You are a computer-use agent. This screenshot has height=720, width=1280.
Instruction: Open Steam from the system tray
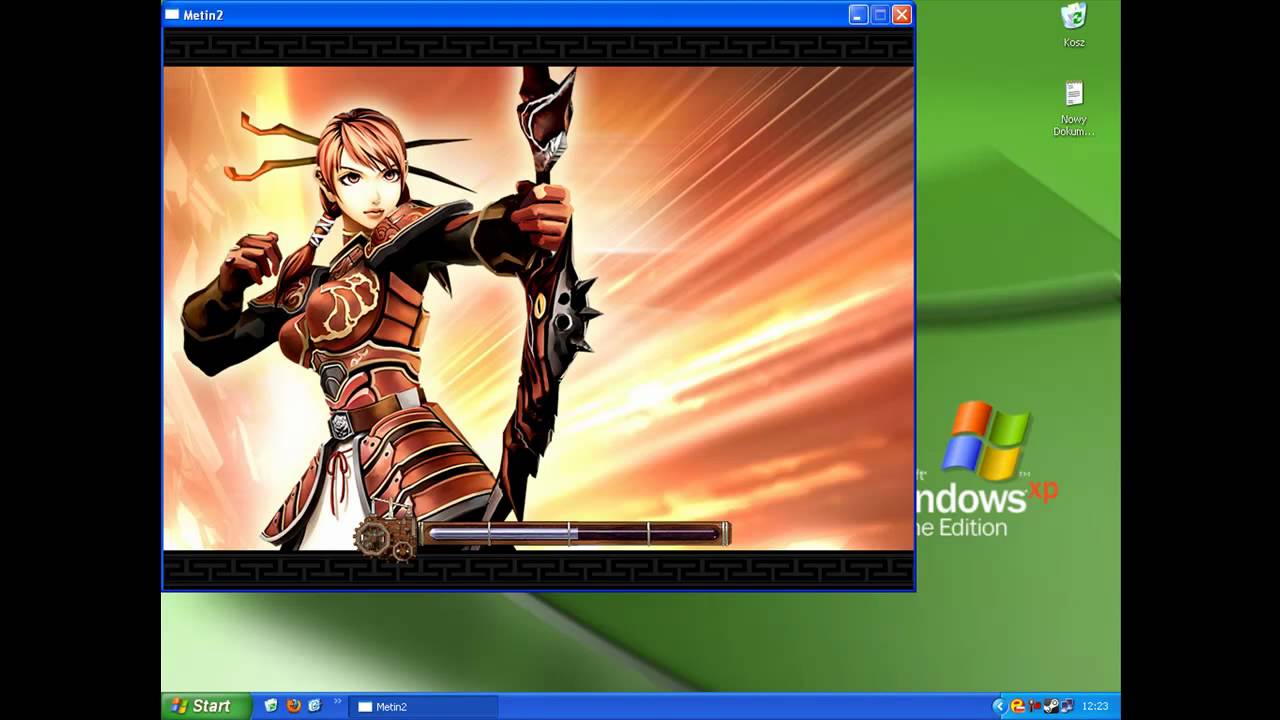pyautogui.click(x=1051, y=706)
